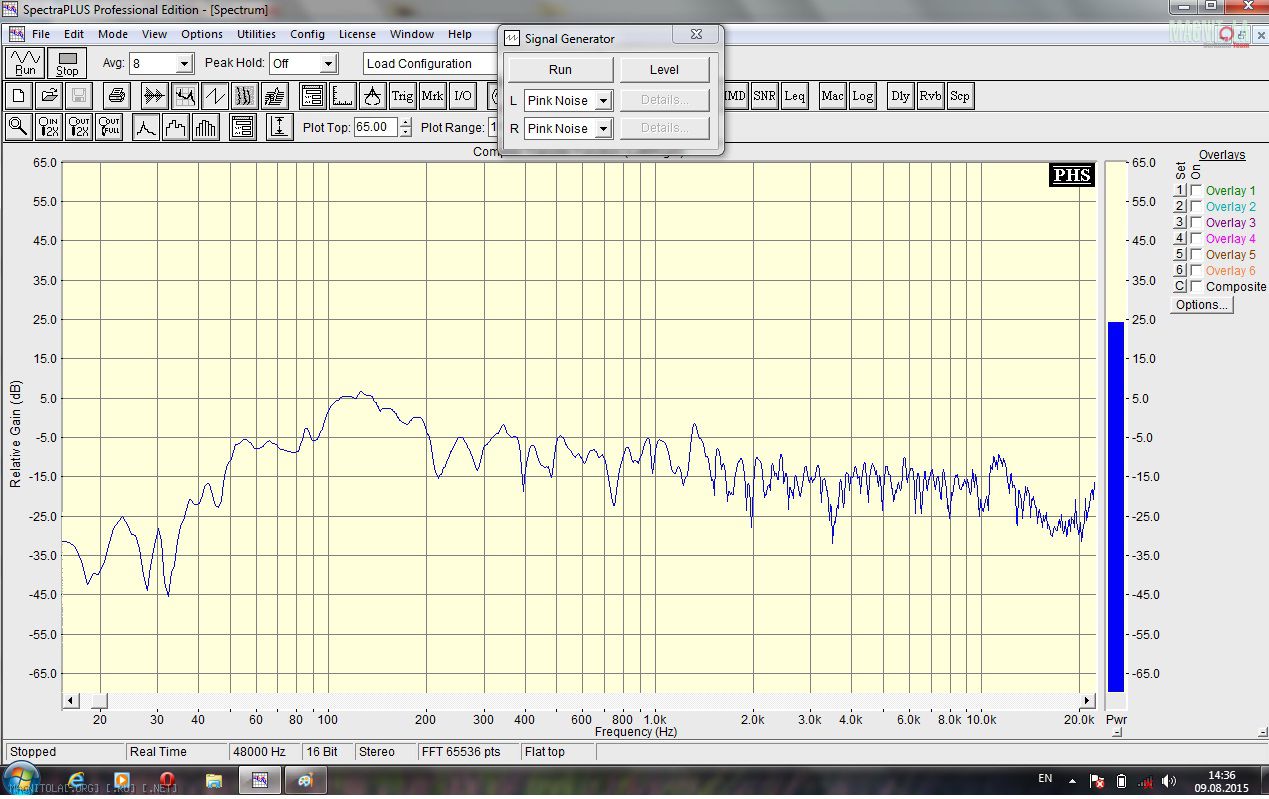Image resolution: width=1269 pixels, height=799 pixels.
Task: Click the Plot Top value field
Action: click(375, 128)
